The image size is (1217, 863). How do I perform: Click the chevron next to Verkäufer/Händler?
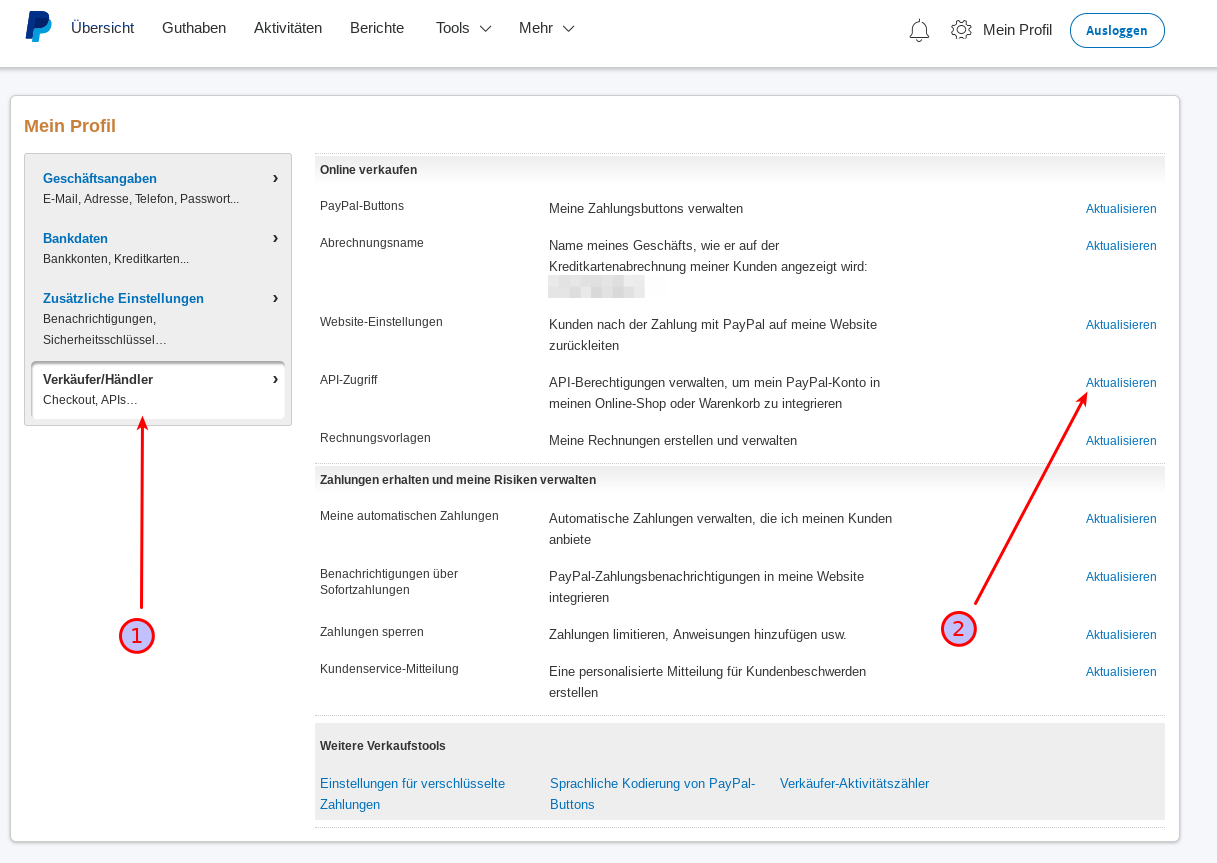275,379
